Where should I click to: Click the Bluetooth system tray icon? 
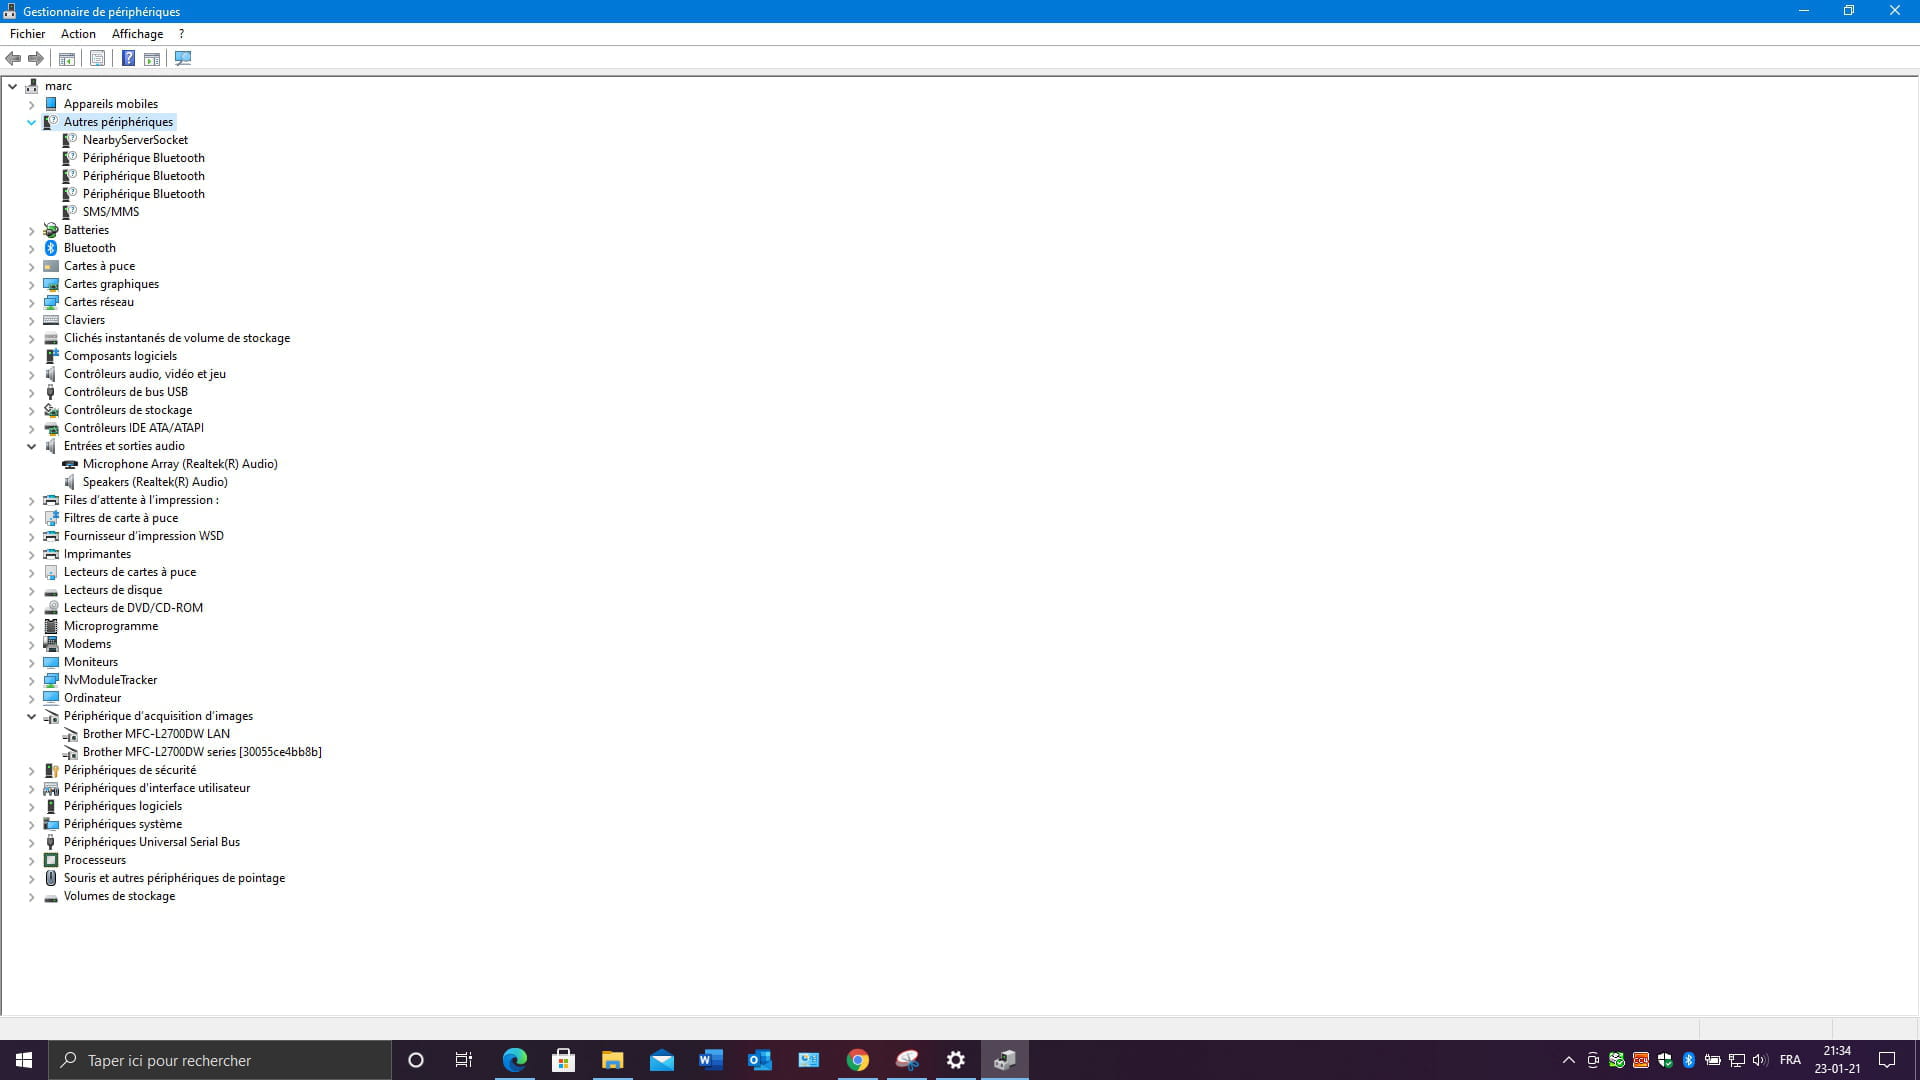[1689, 1060]
